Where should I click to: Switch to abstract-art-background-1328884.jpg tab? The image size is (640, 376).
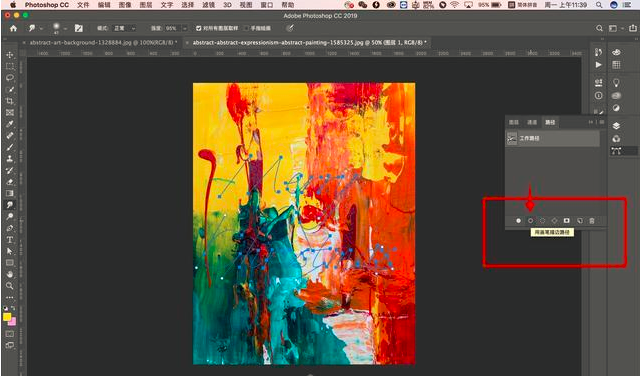tap(102, 42)
